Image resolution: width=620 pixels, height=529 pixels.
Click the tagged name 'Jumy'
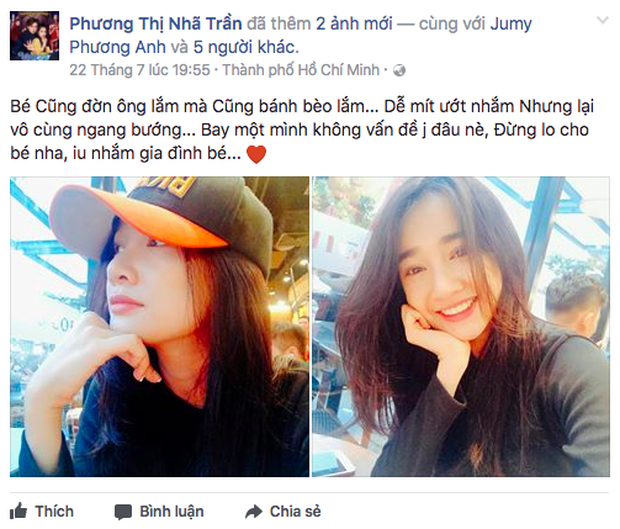coord(511,25)
